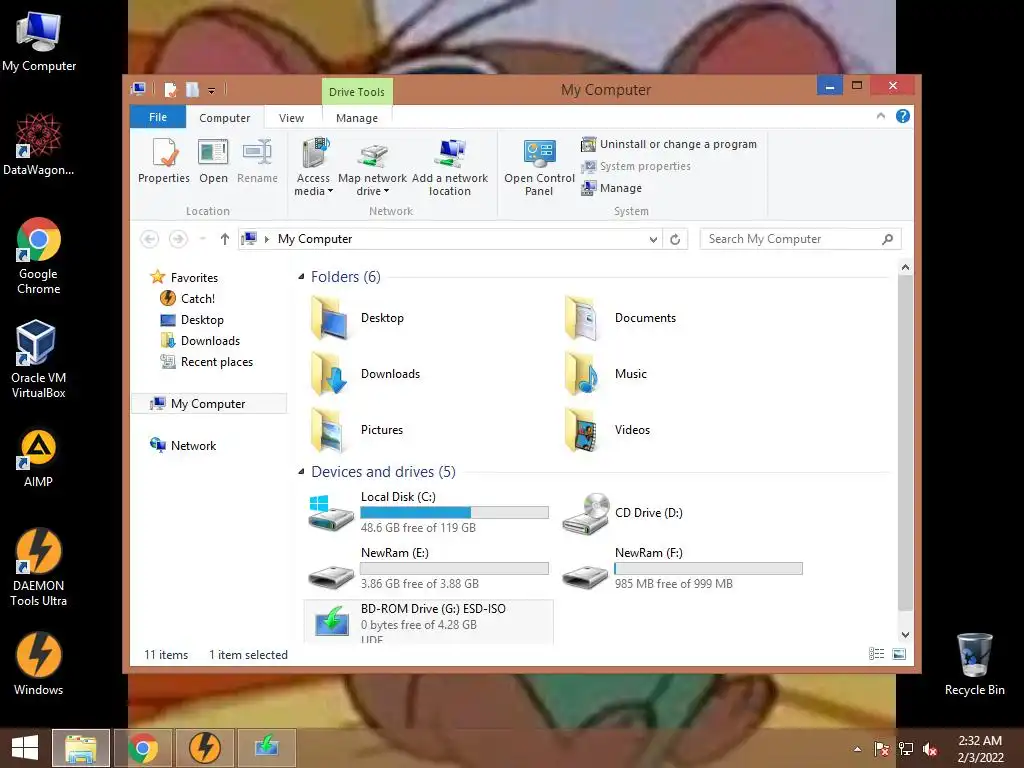Show hidden tray icons arrow

click(857, 748)
